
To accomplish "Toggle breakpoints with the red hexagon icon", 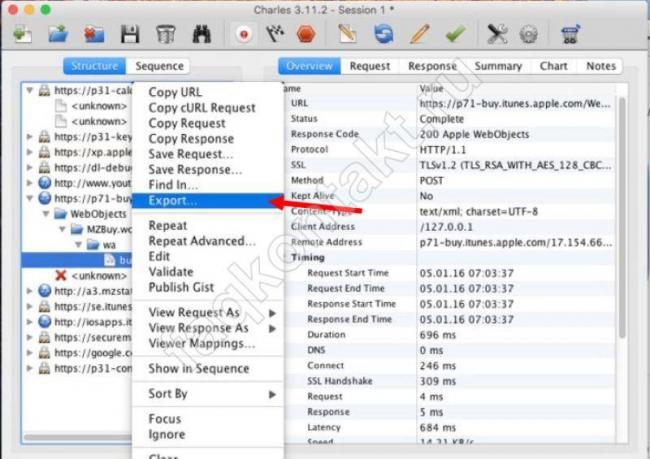I will point(306,34).
